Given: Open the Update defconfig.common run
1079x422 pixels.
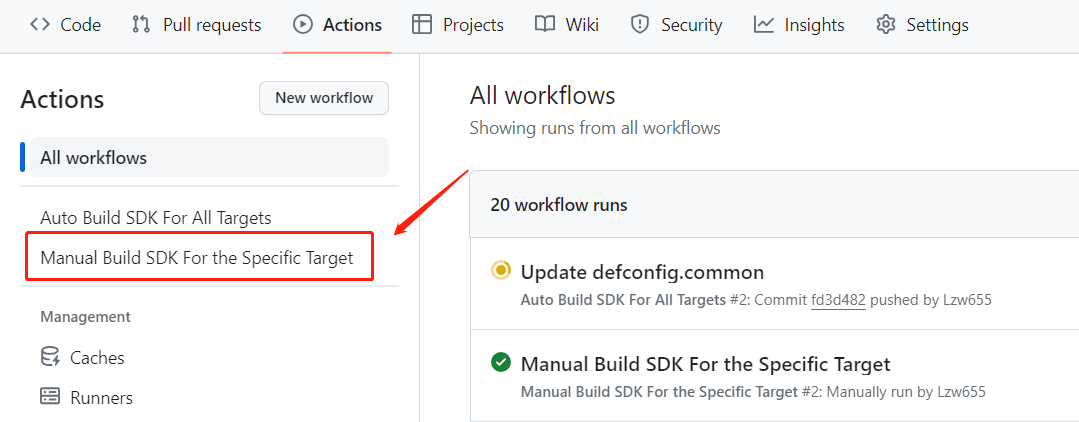Looking at the screenshot, I should point(642,273).
